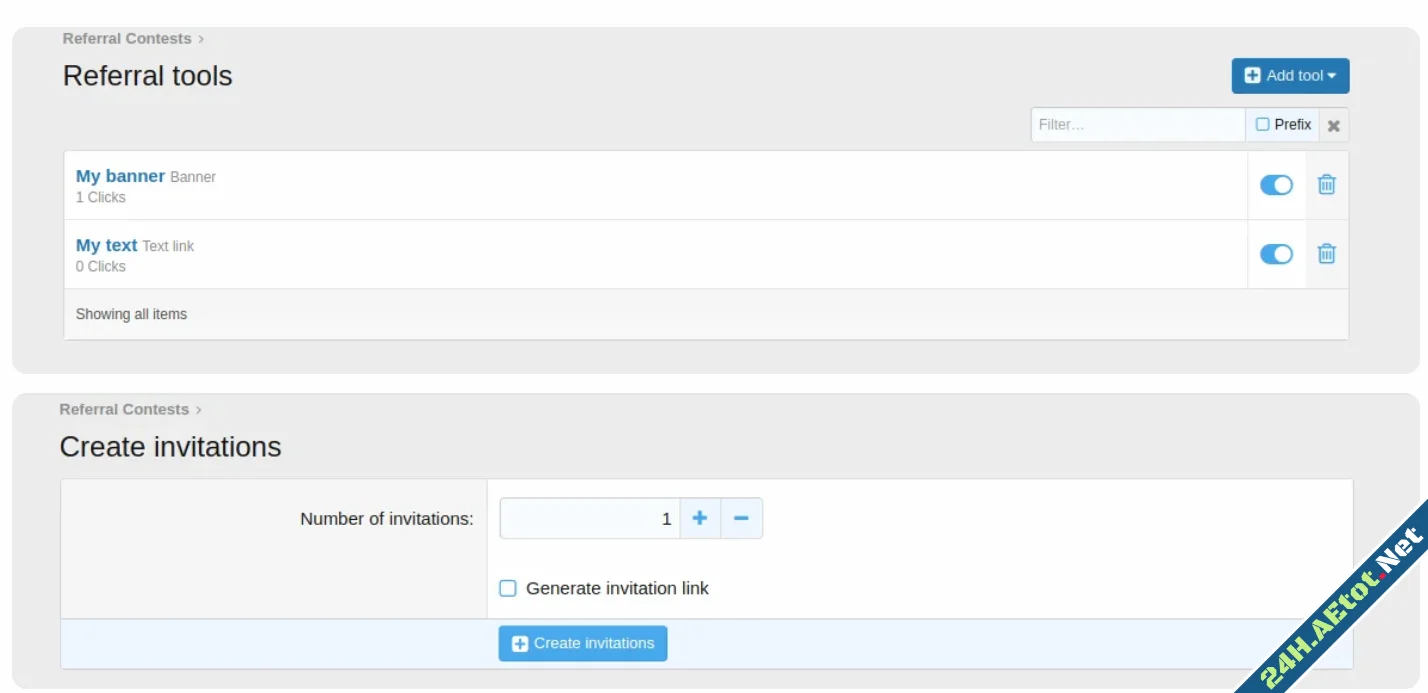Open the Add tool dropdown
The width and height of the screenshot is (1428, 693).
point(1290,76)
